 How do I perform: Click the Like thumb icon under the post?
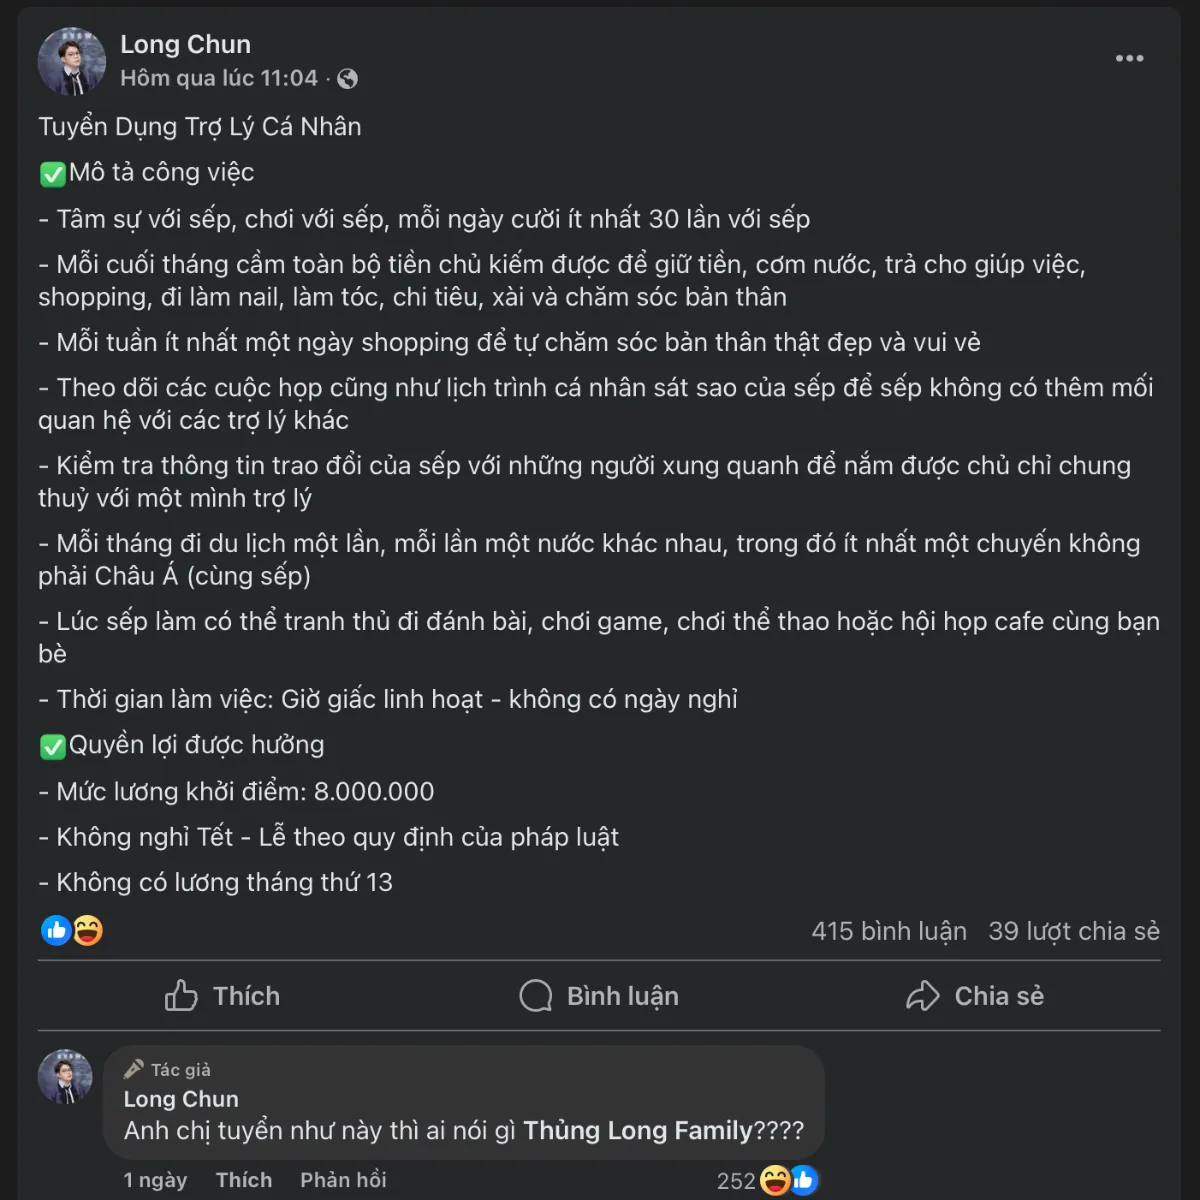(x=183, y=995)
